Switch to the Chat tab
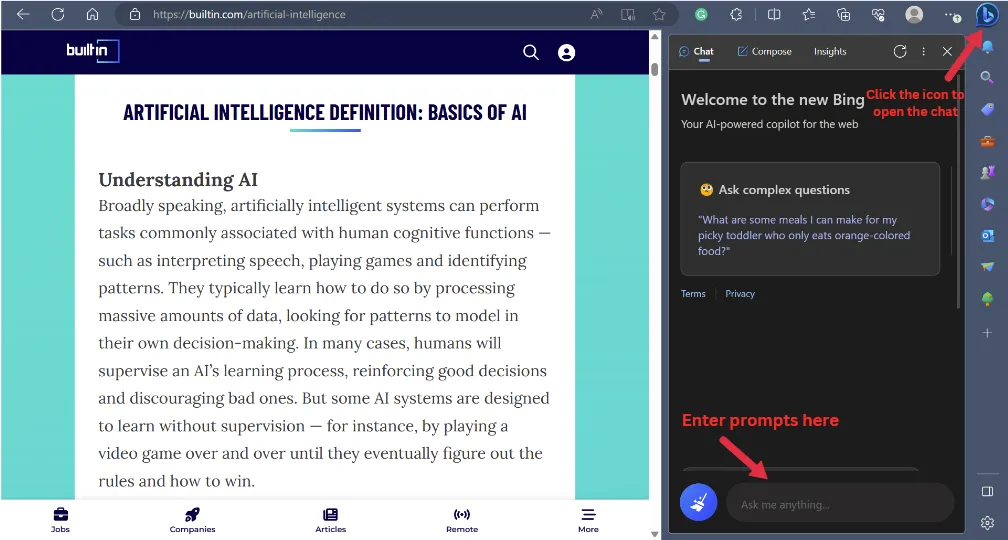 pyautogui.click(x=696, y=51)
